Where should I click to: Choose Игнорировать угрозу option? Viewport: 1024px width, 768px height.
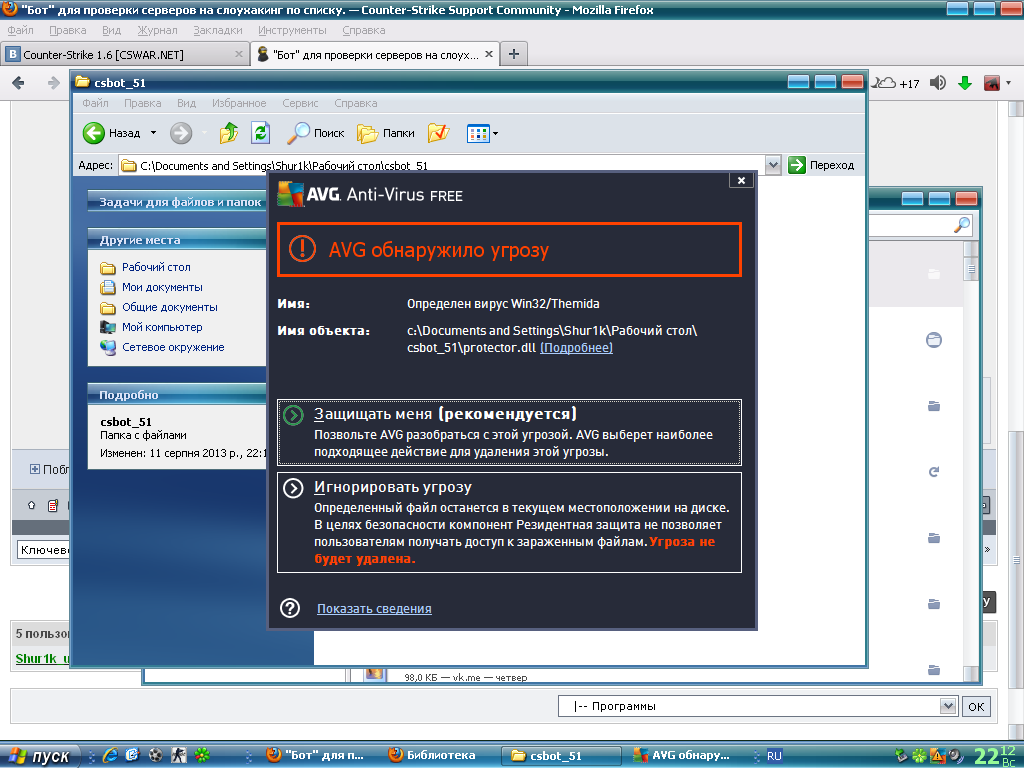point(509,522)
